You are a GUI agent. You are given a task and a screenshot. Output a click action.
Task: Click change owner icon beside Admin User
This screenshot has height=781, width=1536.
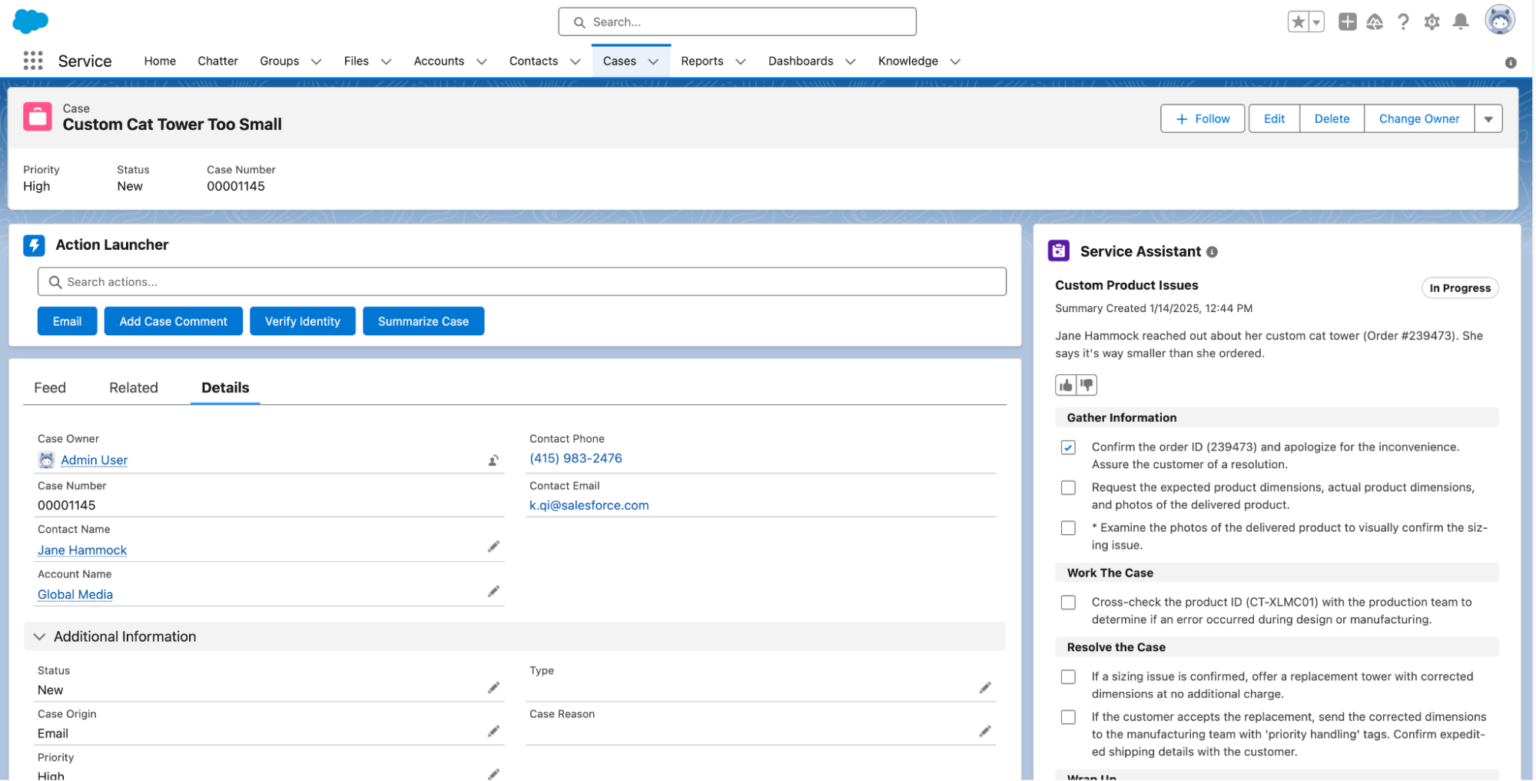pos(493,460)
